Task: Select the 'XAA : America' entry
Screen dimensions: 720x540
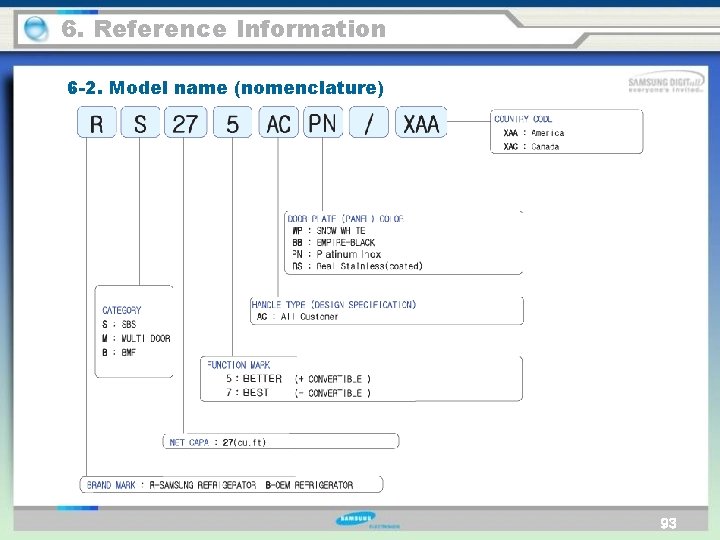Action: click(534, 133)
